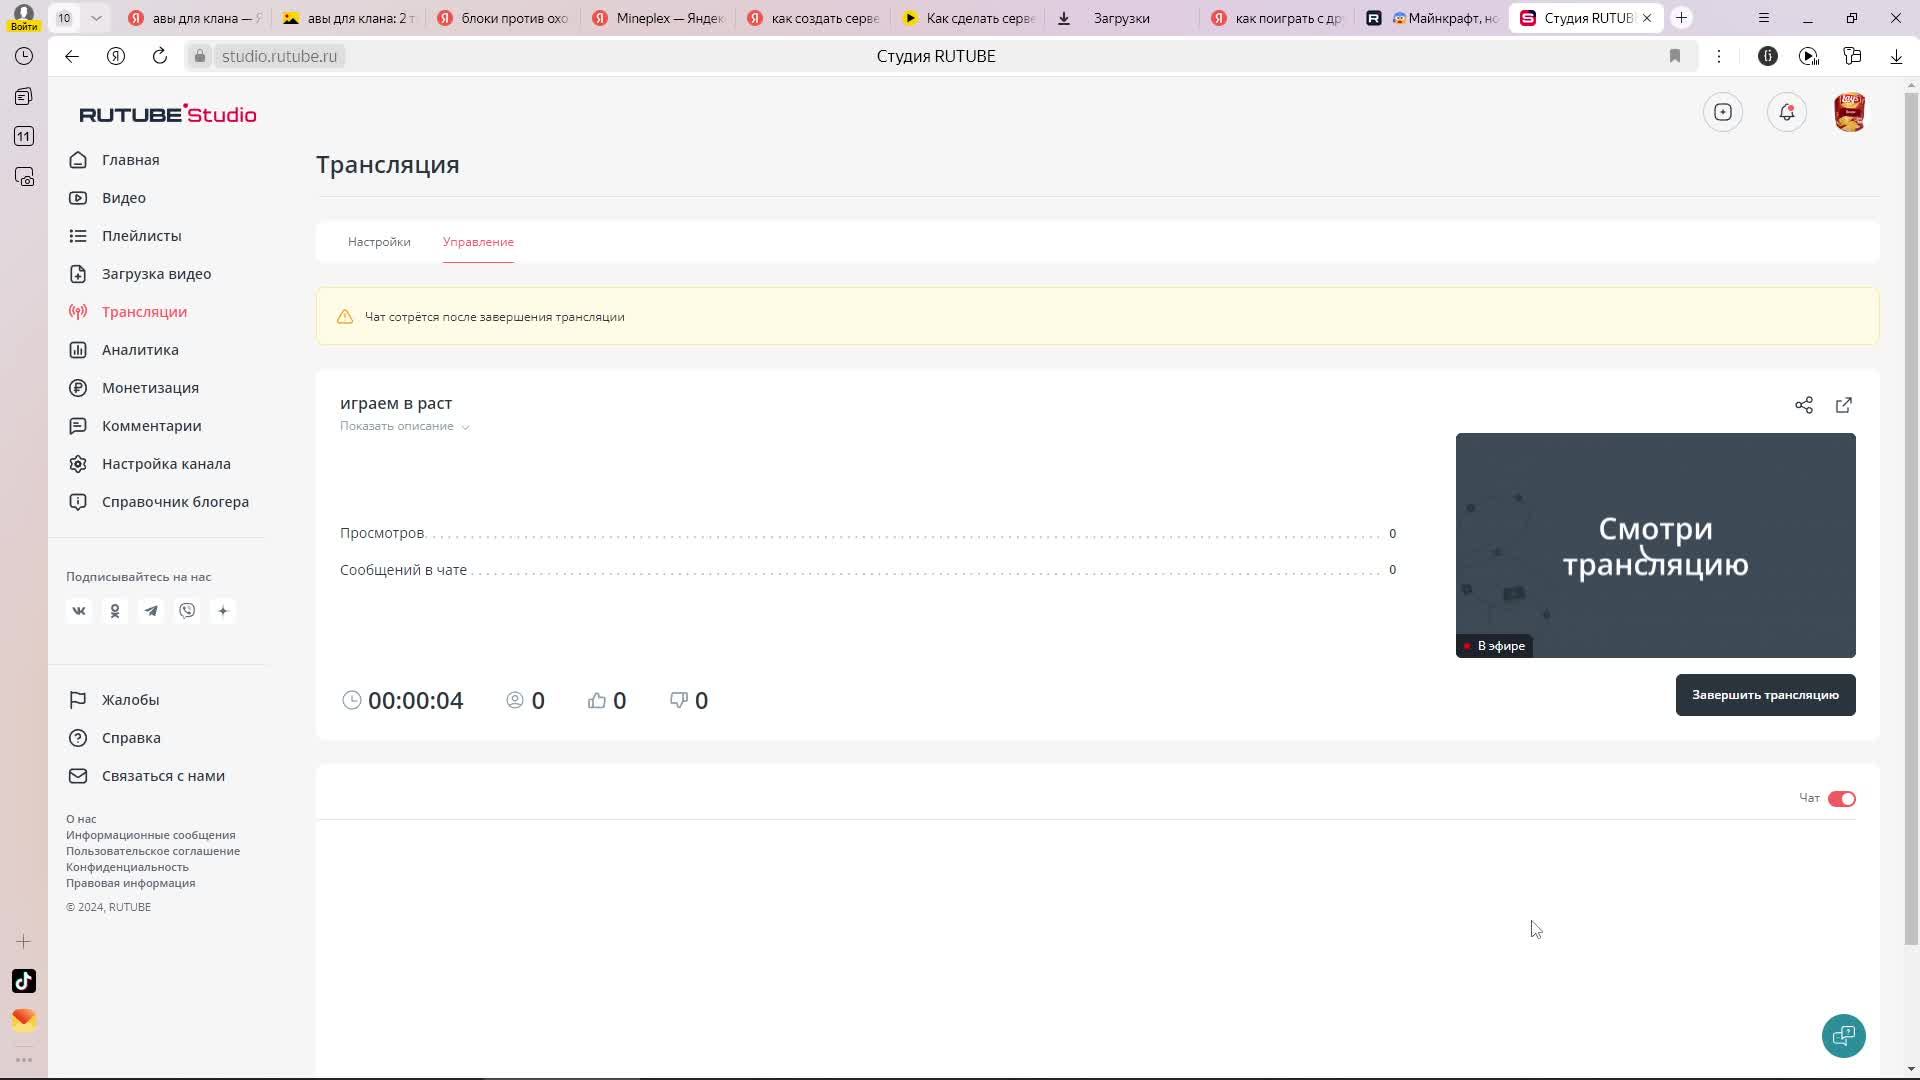Viewport: 1920px width, 1080px height.
Task: Click the share stream icon
Action: tap(1804, 405)
